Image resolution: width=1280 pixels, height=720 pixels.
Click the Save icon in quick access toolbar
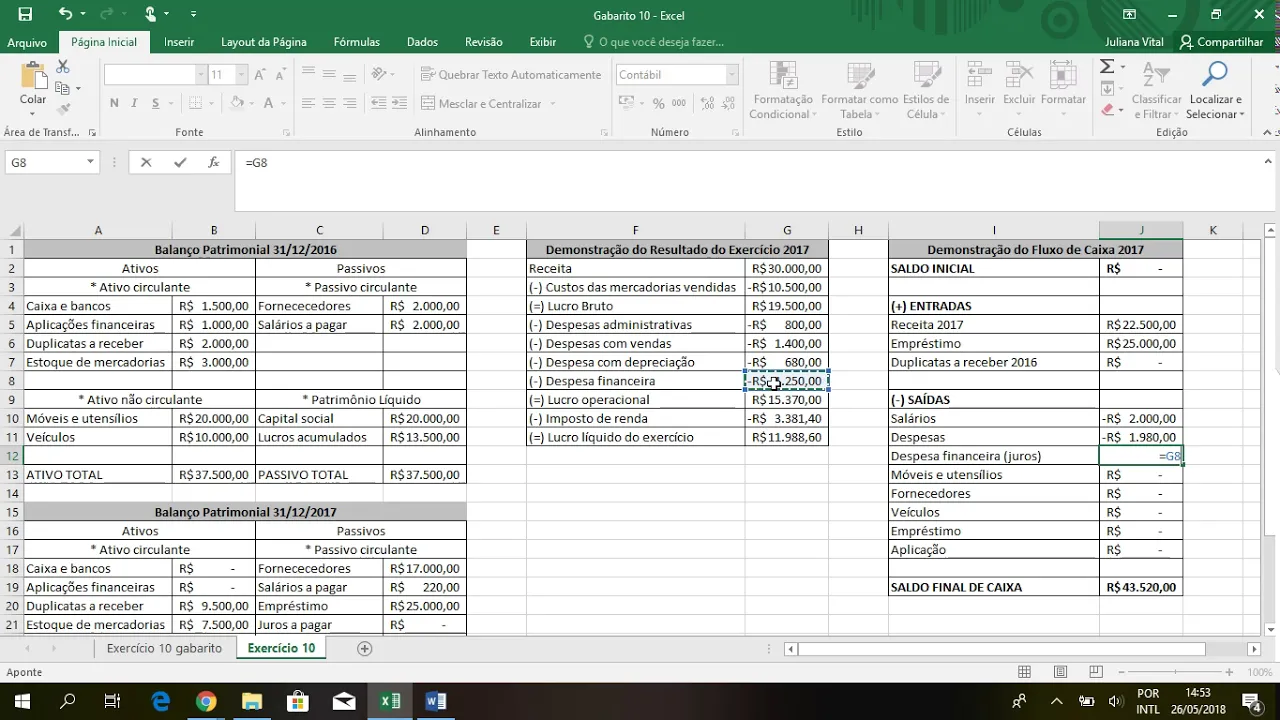pos(25,14)
